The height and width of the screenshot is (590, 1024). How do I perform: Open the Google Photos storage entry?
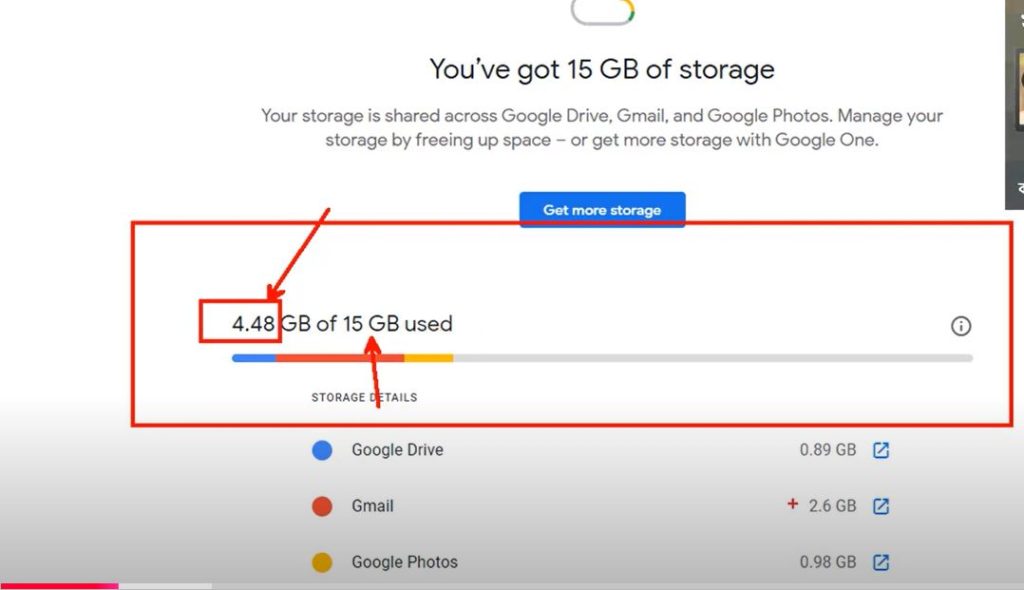pos(403,562)
